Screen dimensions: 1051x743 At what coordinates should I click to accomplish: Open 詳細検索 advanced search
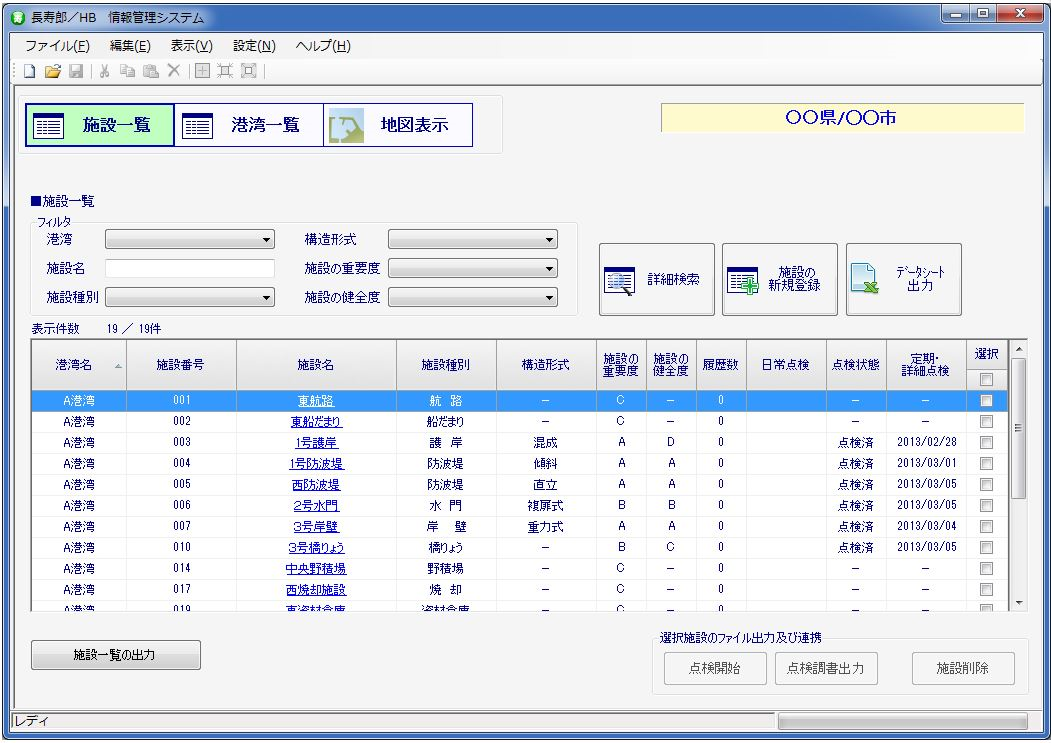tap(657, 280)
